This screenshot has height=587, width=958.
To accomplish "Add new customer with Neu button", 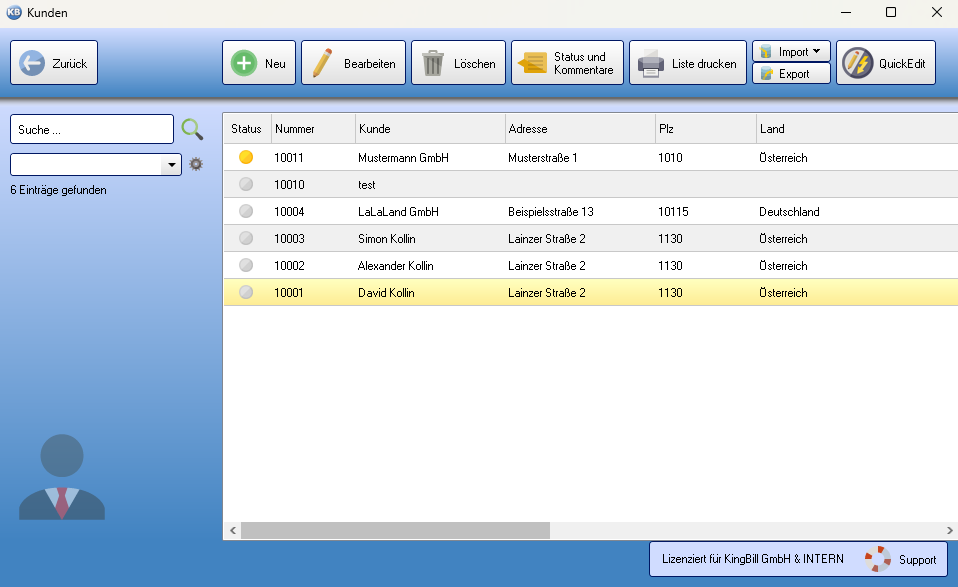I will pos(259,63).
